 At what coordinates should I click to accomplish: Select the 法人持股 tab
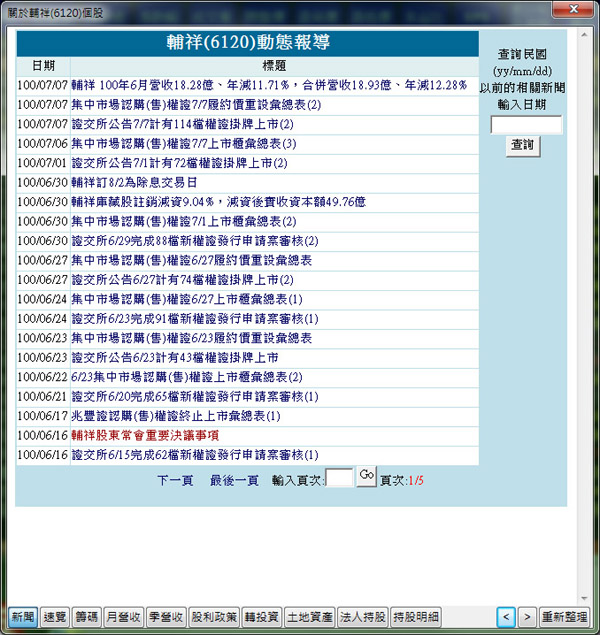click(x=363, y=617)
